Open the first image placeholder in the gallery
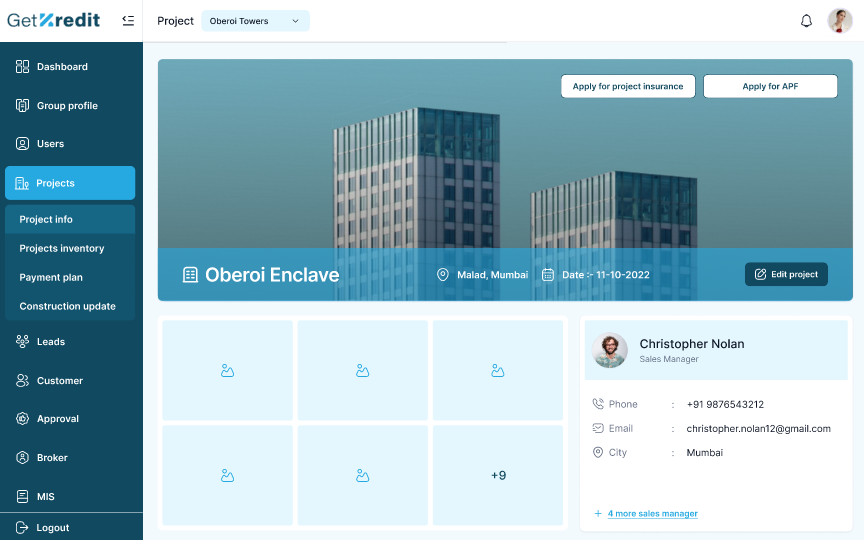This screenshot has width=864, height=540. point(228,370)
